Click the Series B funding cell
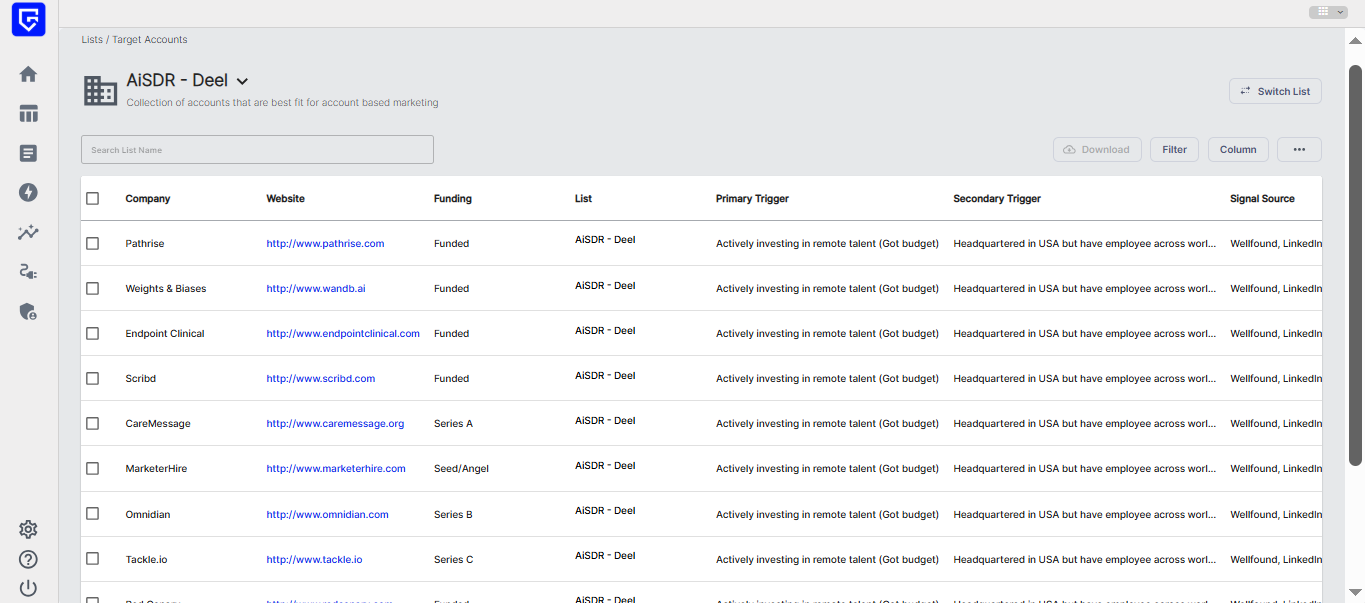1365x603 pixels. click(x=453, y=515)
